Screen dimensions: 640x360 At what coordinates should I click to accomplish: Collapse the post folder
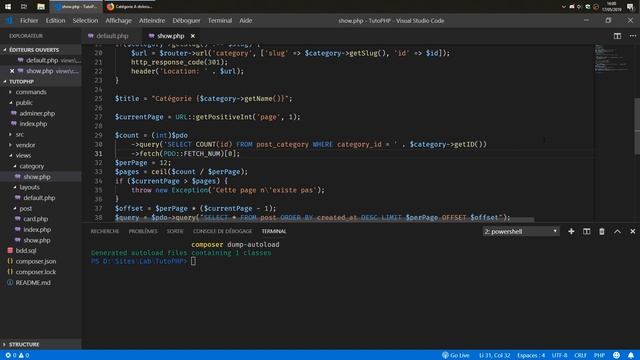point(25,209)
